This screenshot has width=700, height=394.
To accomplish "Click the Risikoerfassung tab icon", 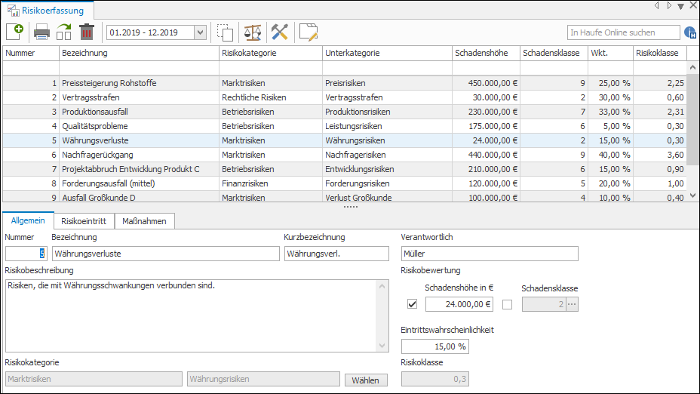I will 13,11.
